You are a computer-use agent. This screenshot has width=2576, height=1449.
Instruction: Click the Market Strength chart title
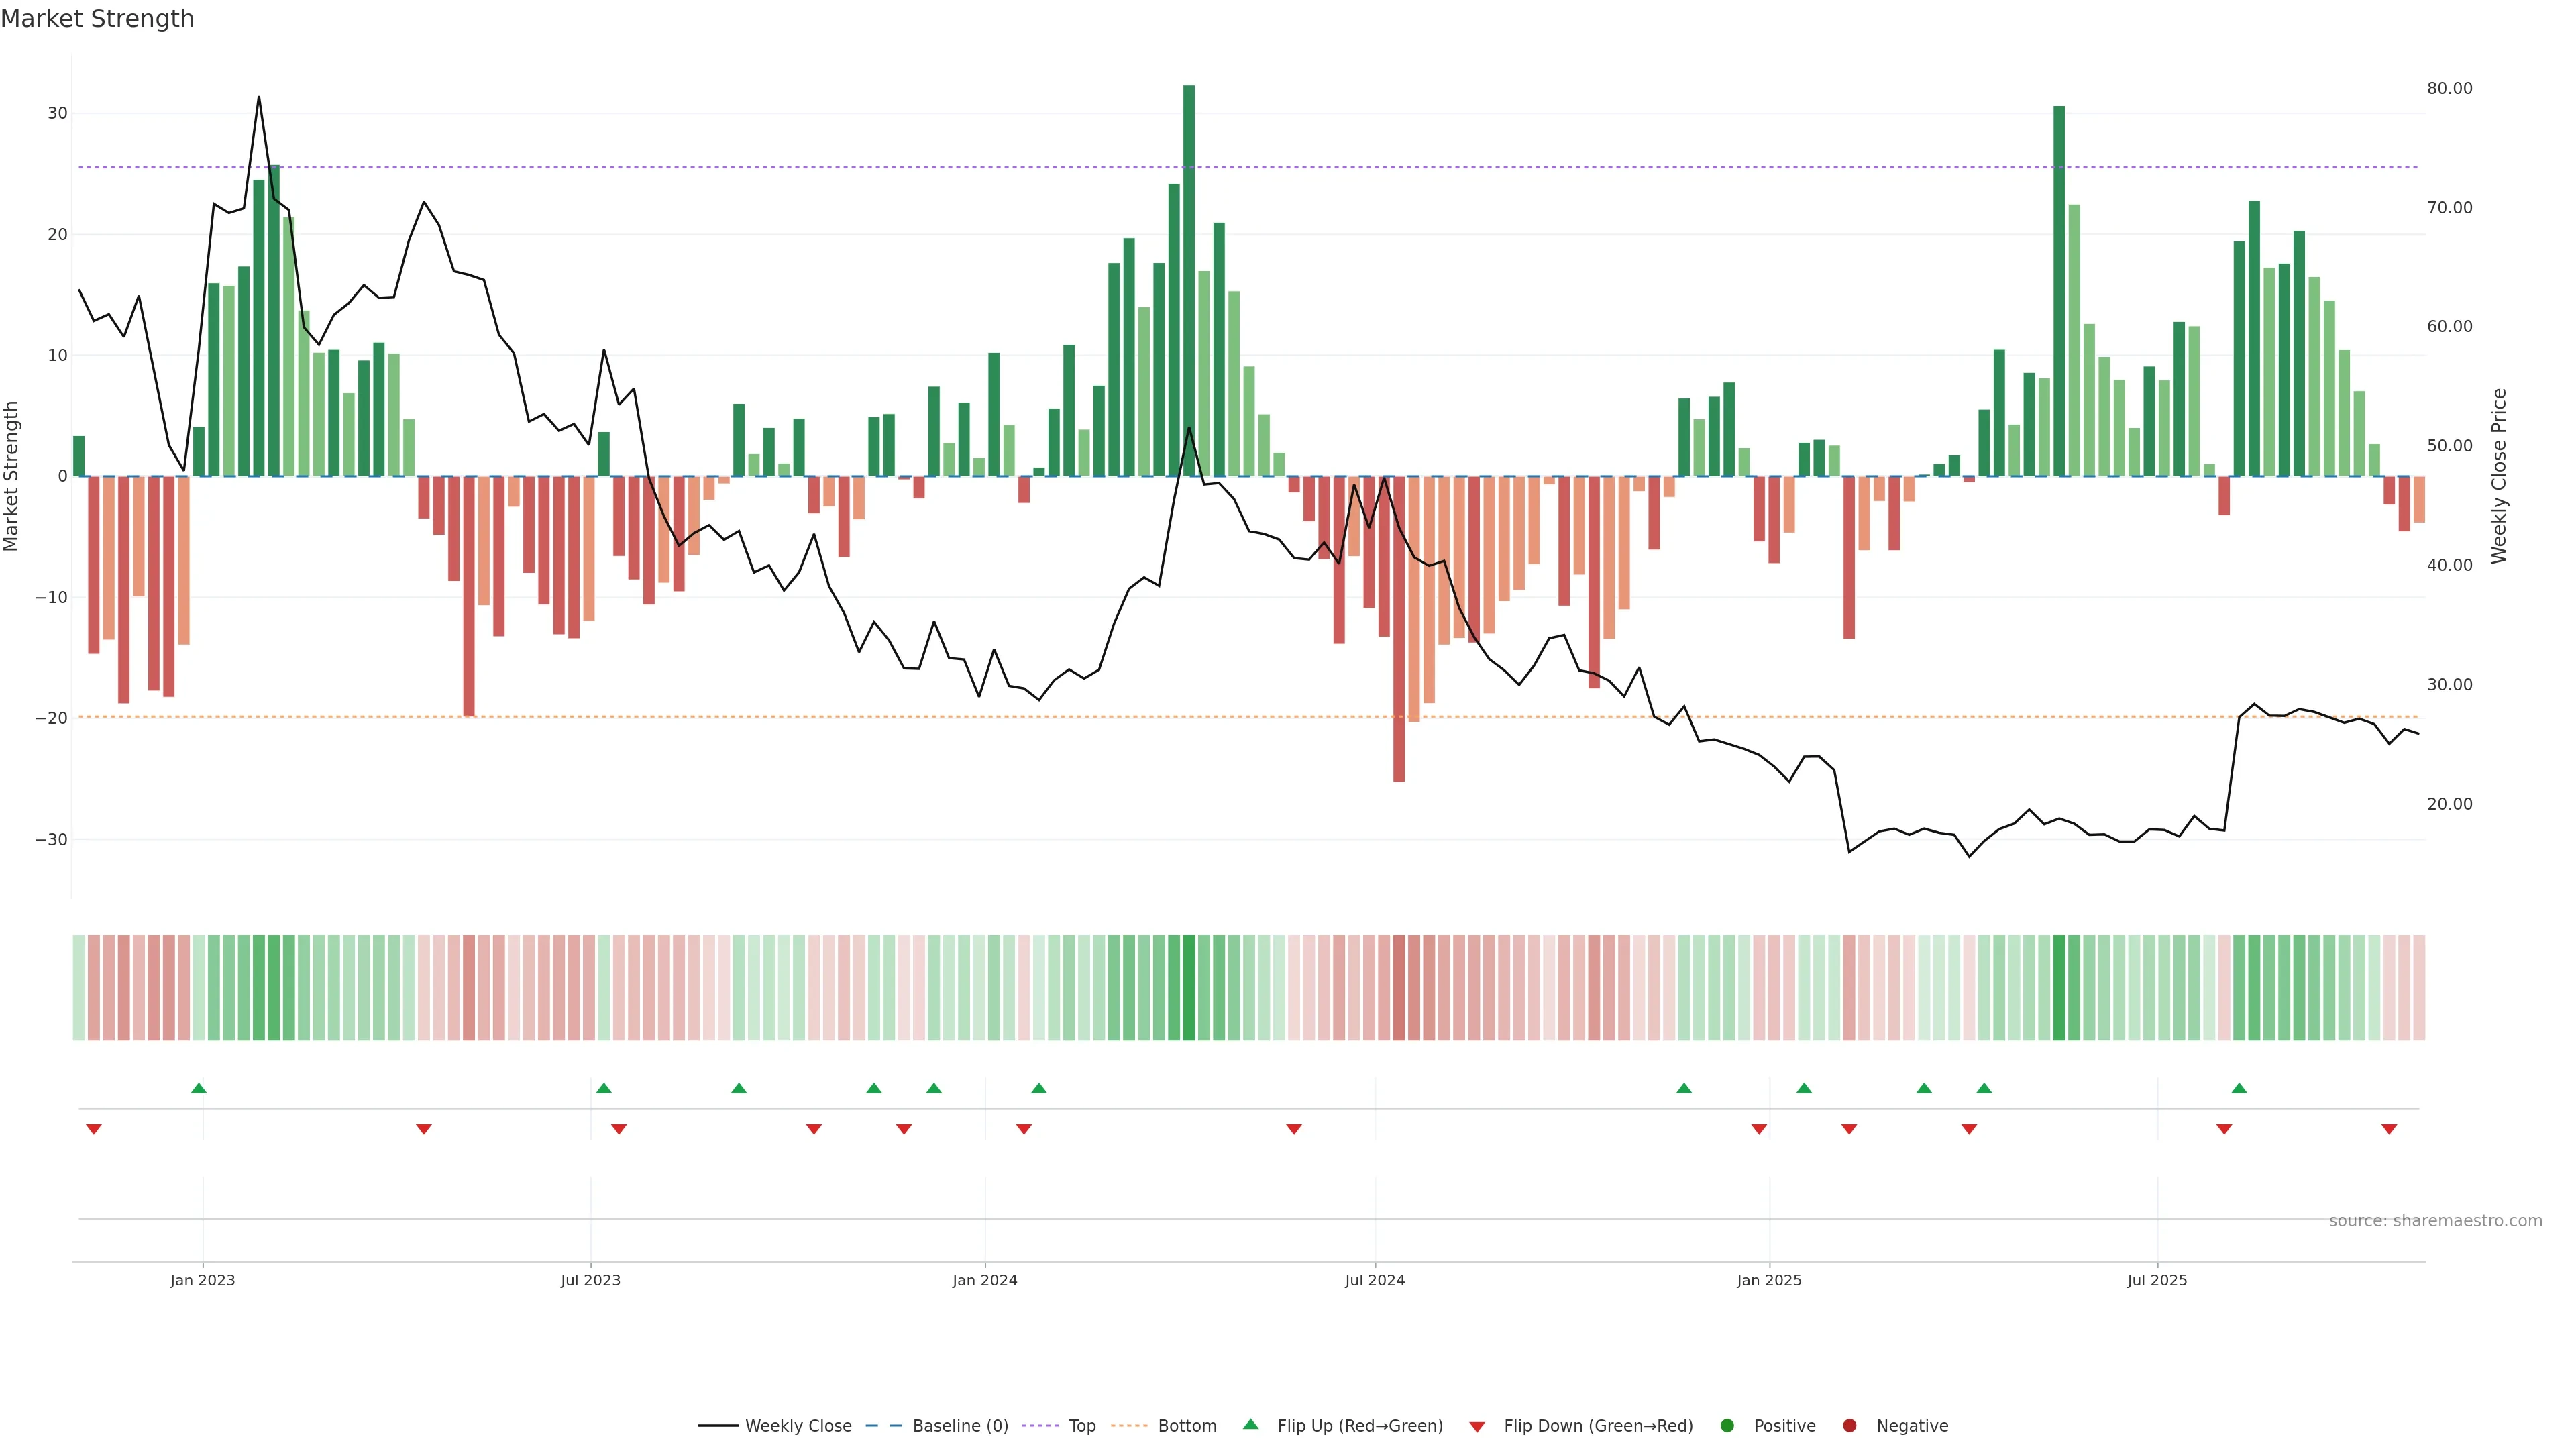point(97,19)
